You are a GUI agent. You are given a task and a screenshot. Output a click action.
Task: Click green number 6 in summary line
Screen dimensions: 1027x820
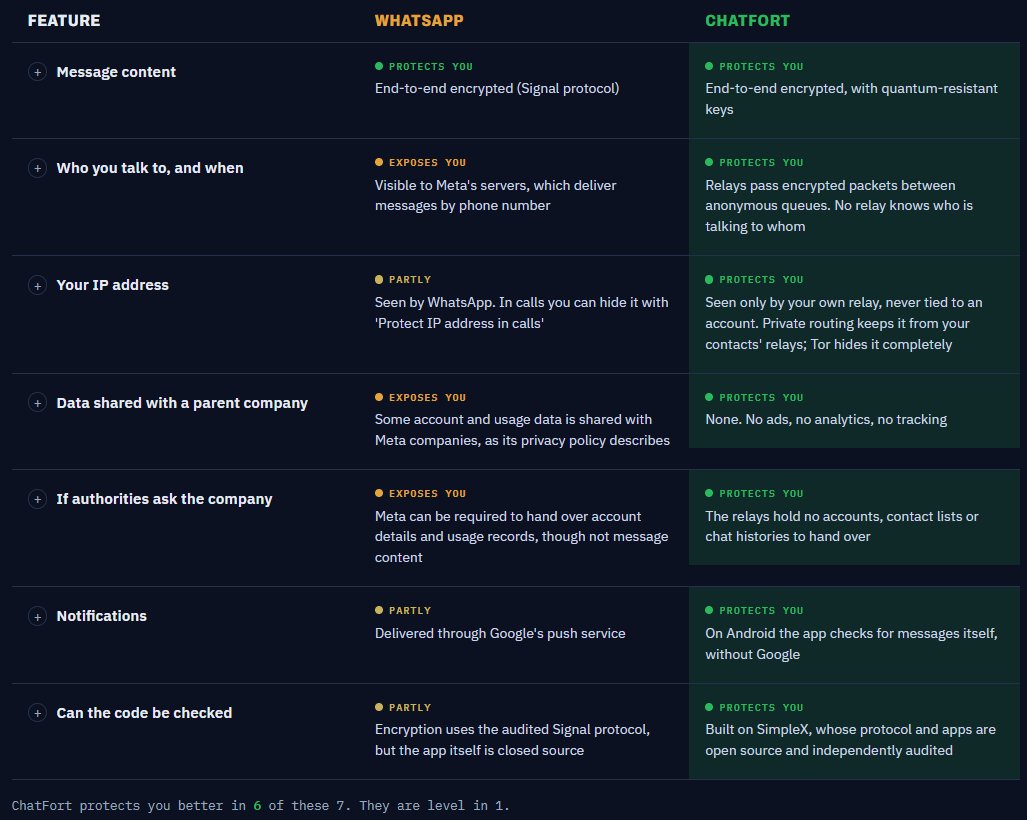coord(257,806)
